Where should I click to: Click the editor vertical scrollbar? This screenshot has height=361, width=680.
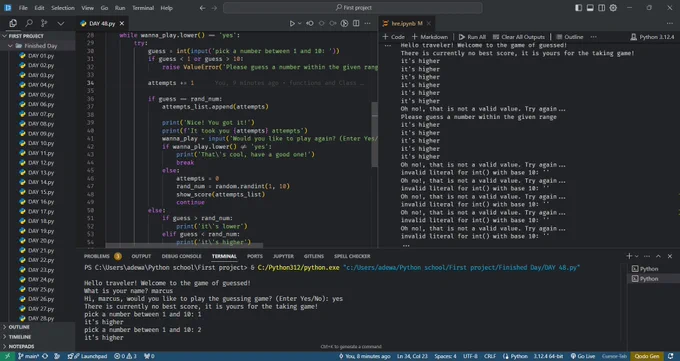pos(375,135)
